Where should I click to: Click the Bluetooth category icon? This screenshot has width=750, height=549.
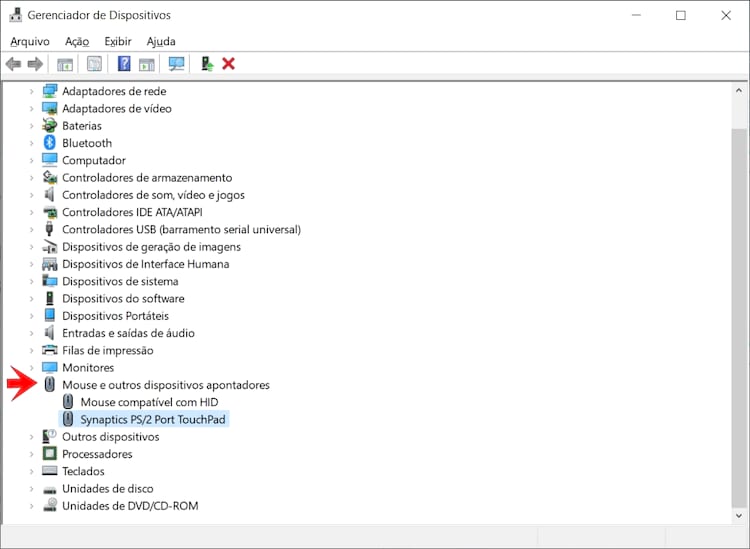tap(50, 143)
